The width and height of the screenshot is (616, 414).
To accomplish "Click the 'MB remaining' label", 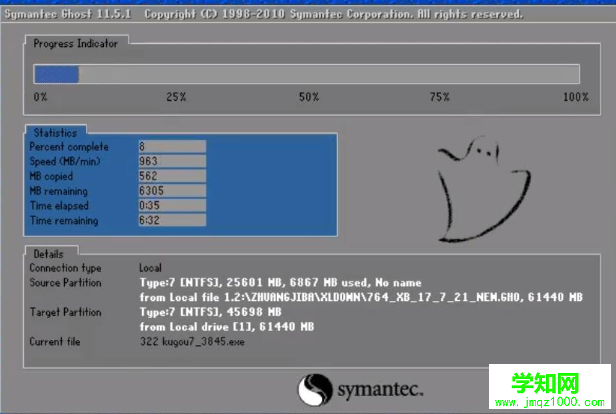I will [59, 191].
